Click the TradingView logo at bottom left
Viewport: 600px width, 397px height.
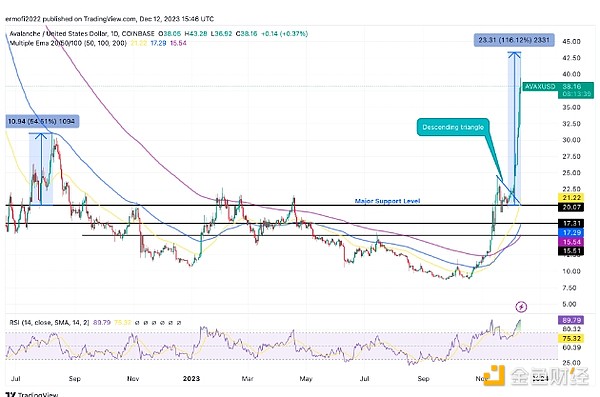coord(32,394)
